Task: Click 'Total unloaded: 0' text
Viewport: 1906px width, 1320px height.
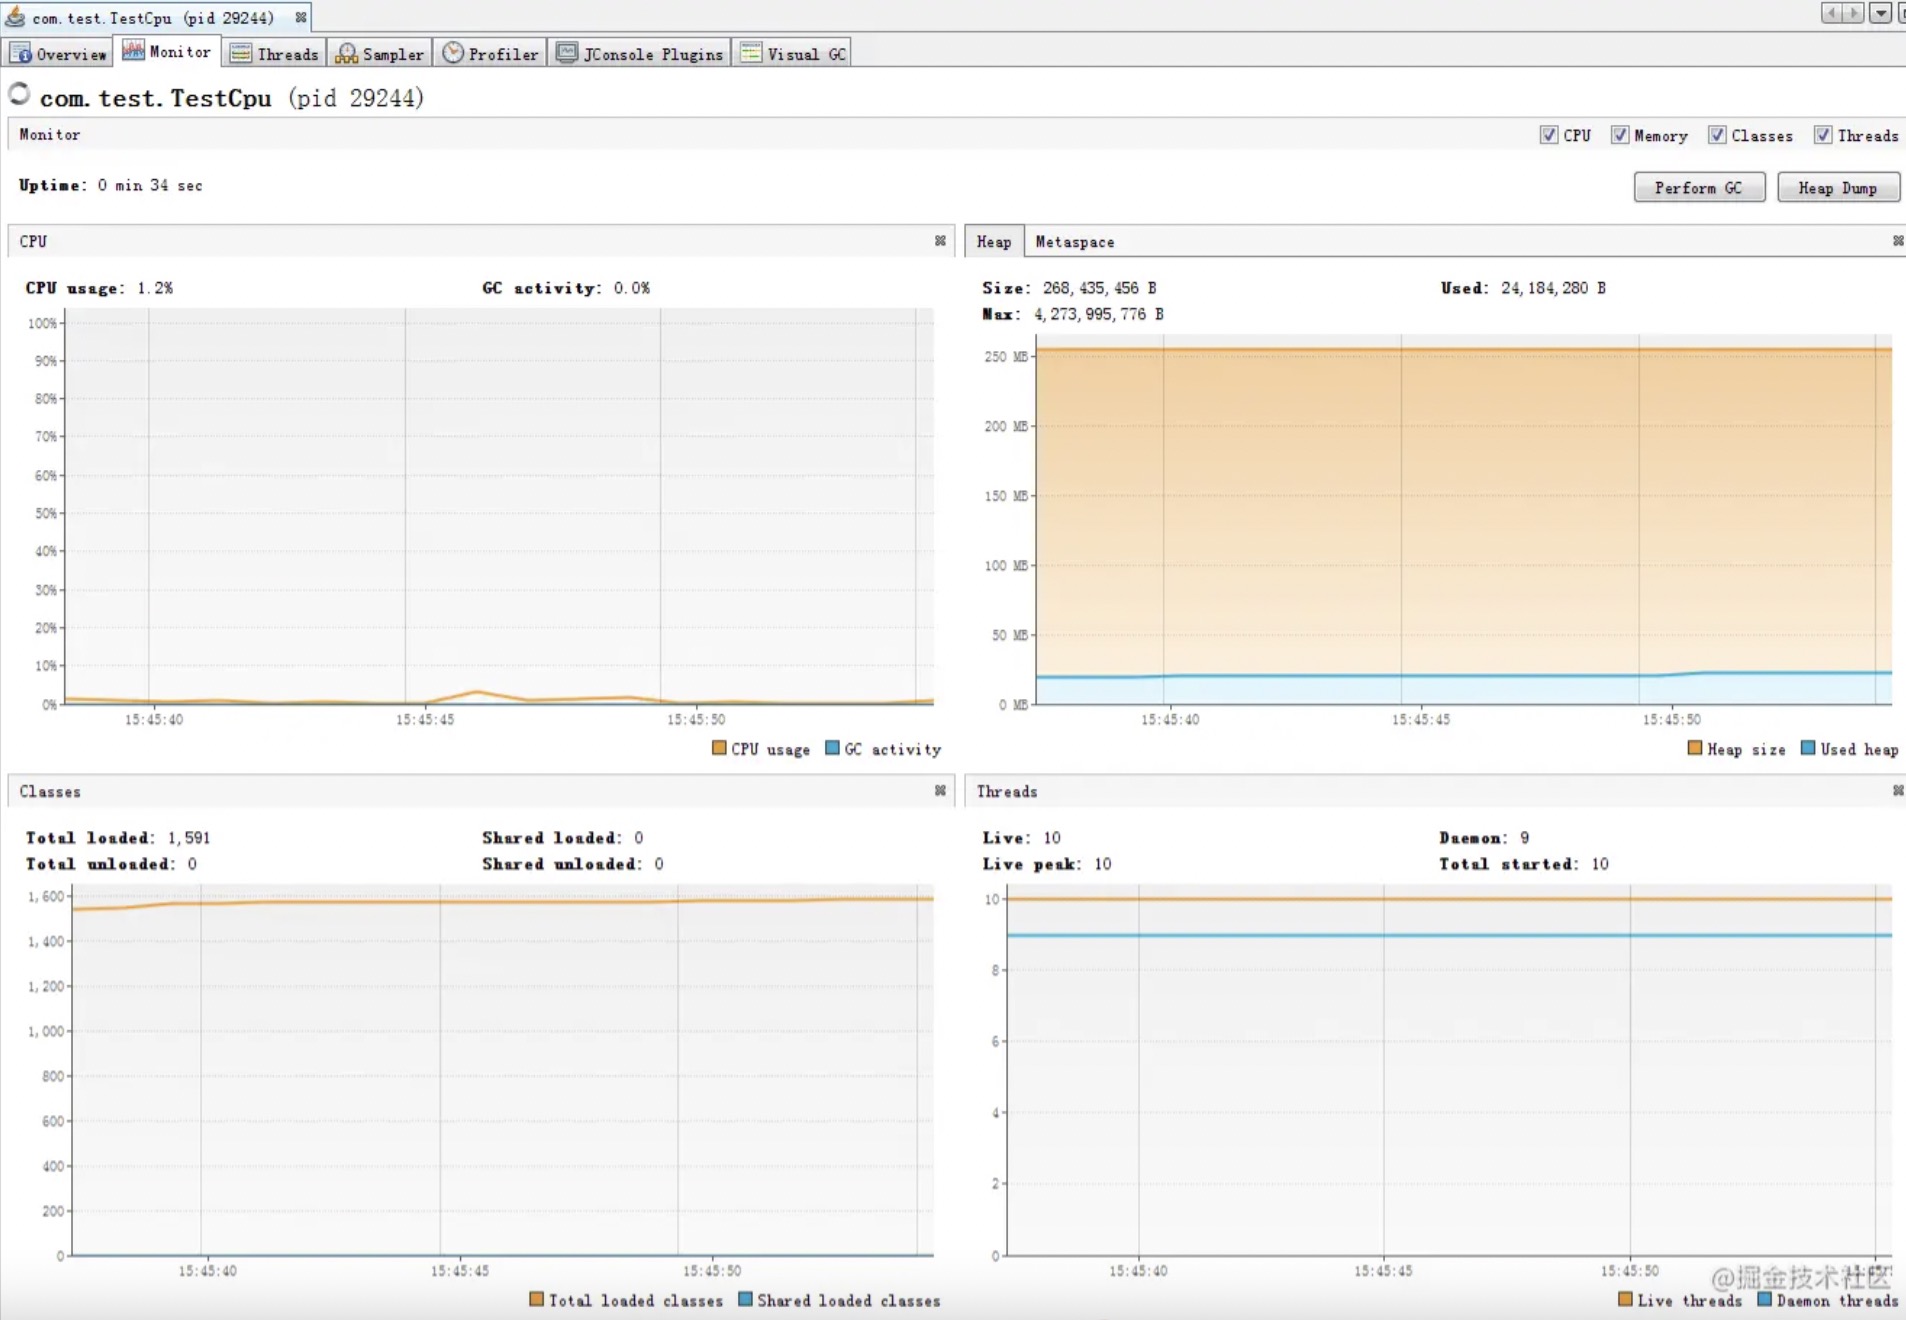Action: click(x=111, y=864)
